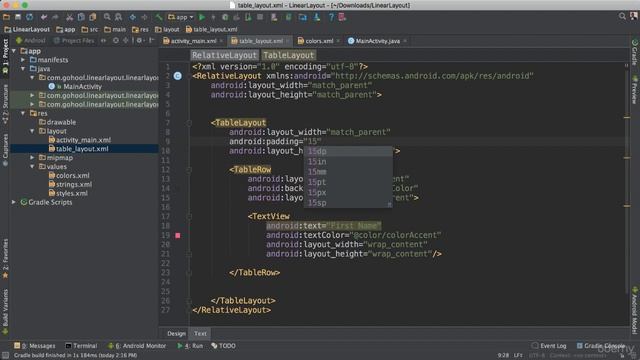Click the Help question mark icon
The image size is (640, 360).
331,17
